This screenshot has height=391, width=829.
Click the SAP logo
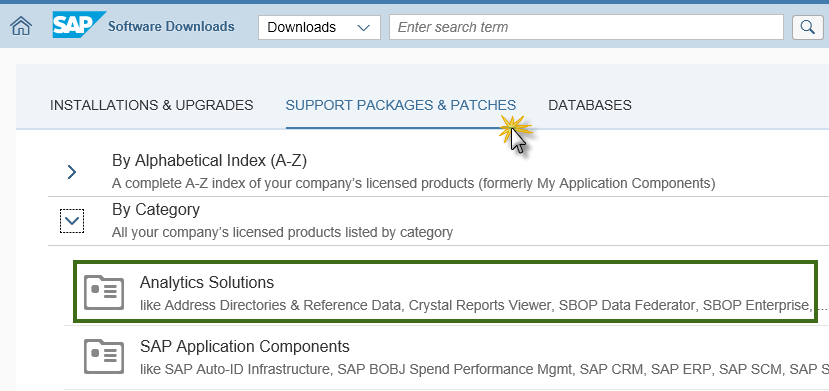point(78,25)
